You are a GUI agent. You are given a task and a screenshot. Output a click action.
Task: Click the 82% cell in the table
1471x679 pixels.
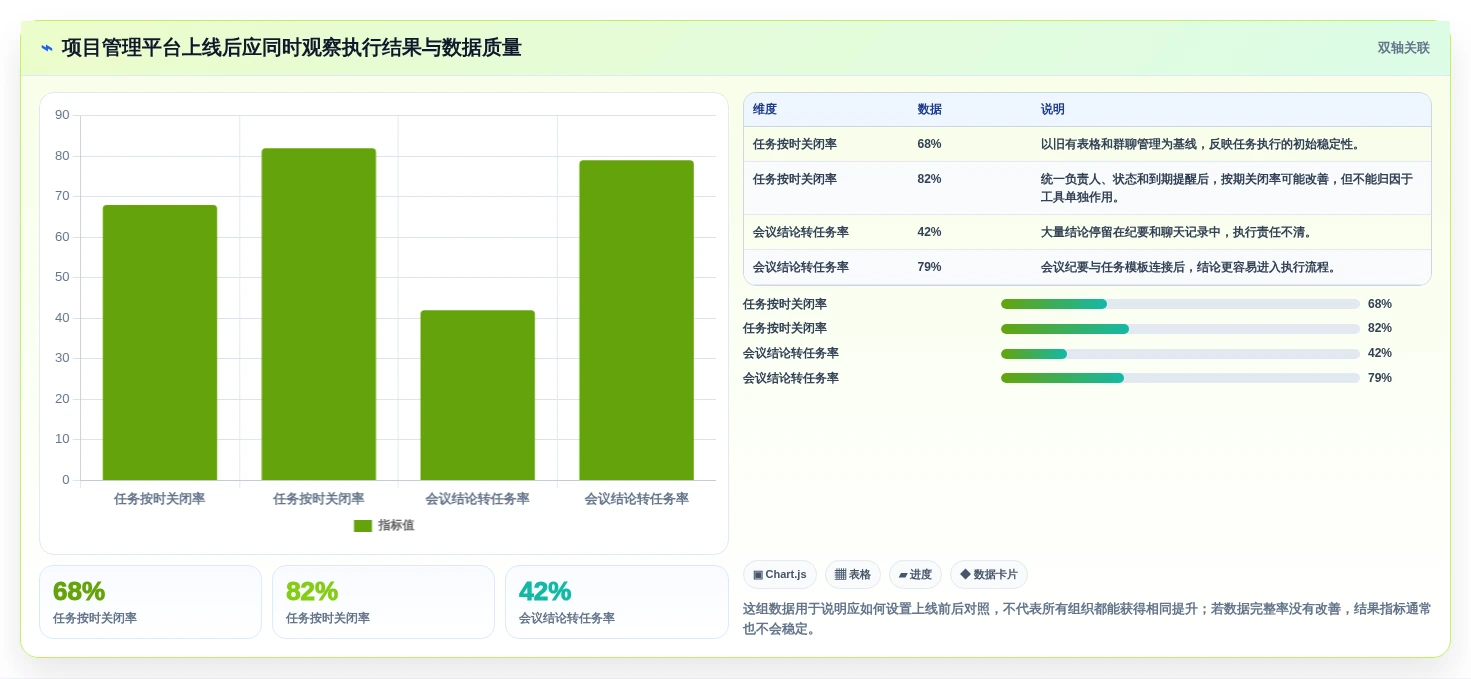coord(929,179)
